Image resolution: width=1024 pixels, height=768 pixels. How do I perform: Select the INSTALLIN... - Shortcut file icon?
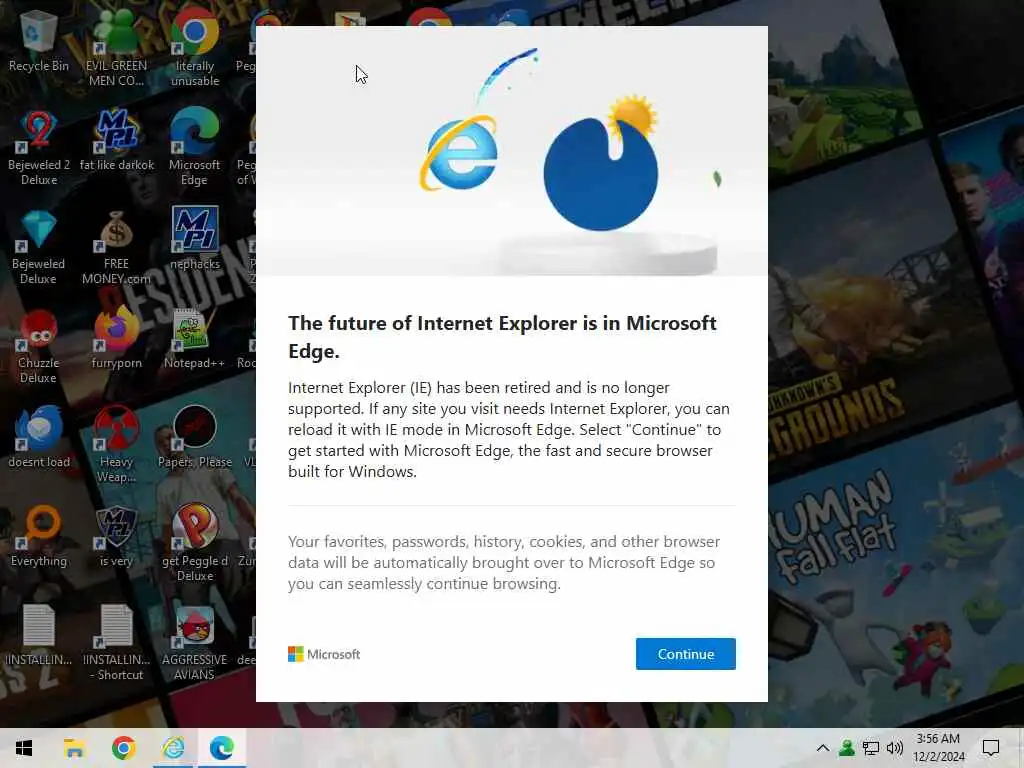click(x=116, y=643)
